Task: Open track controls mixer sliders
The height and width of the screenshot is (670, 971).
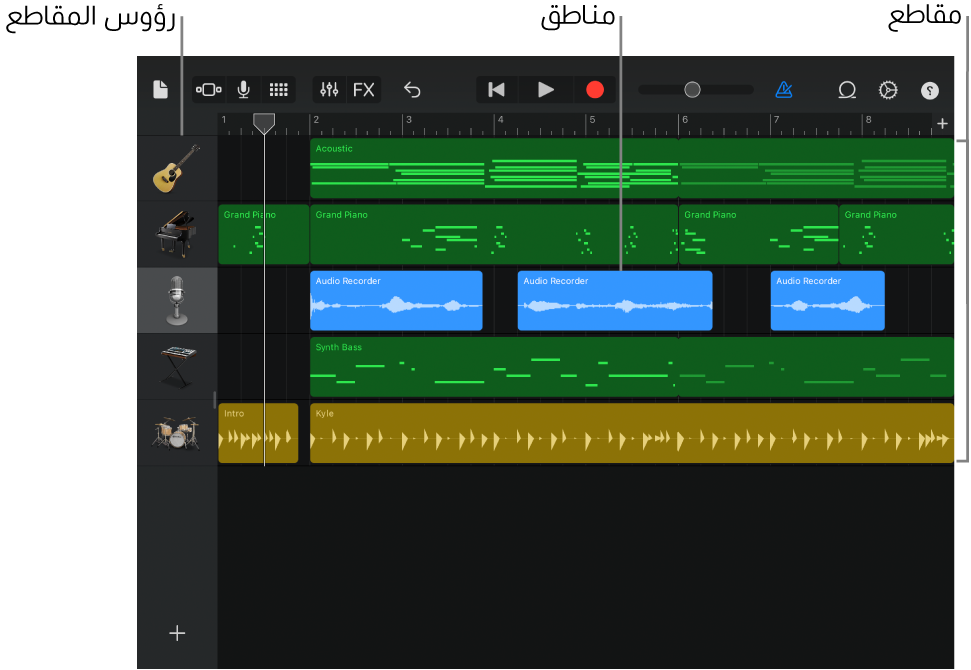Action: [x=329, y=90]
